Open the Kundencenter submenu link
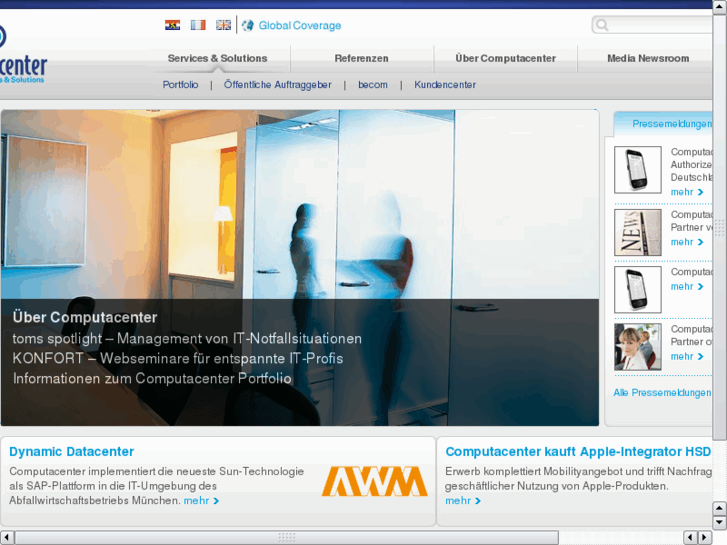727x545 pixels. pos(445,85)
